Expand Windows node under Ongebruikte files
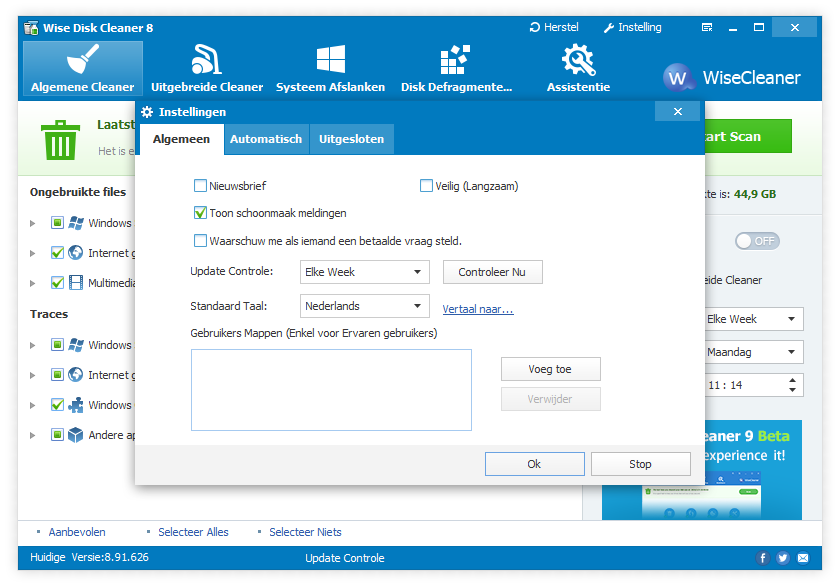 point(32,223)
